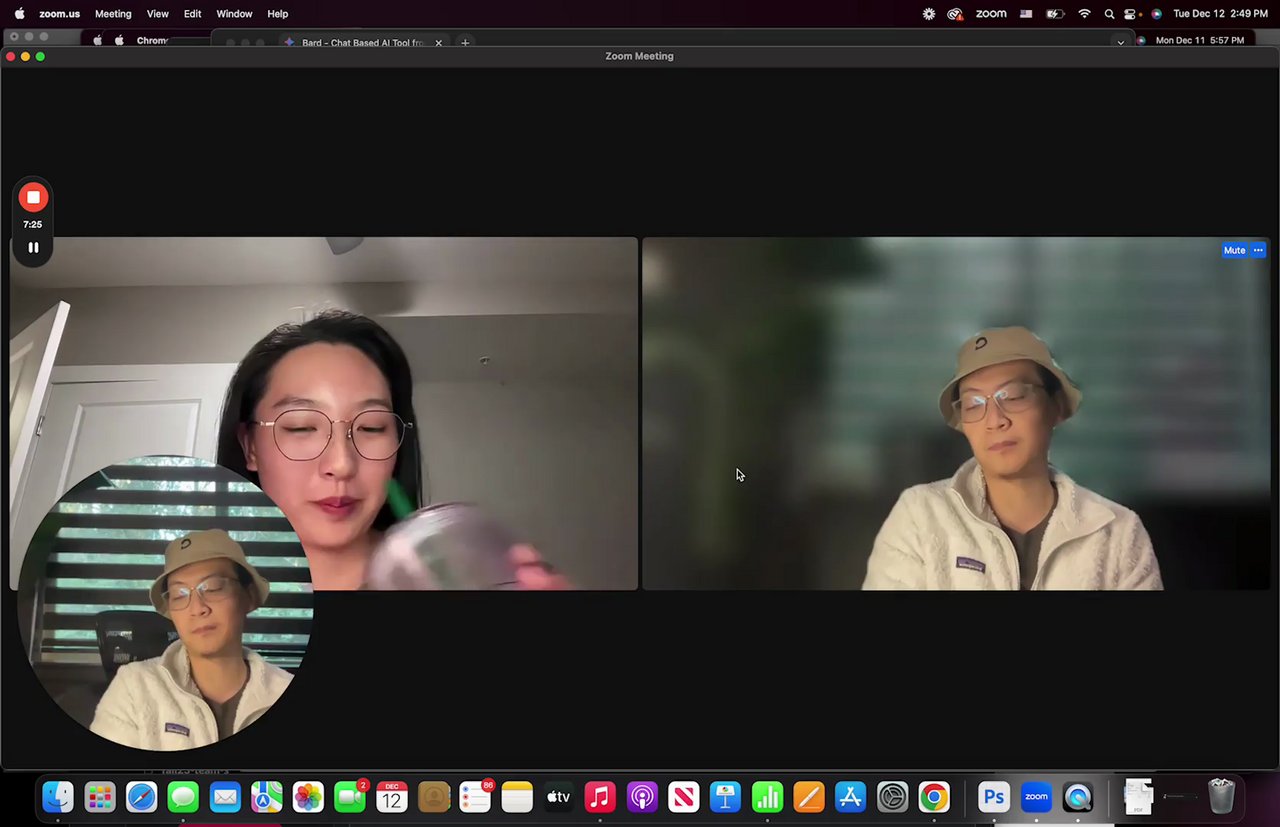Click the Zoom status item in menu bar
1280x827 pixels.
(x=991, y=14)
